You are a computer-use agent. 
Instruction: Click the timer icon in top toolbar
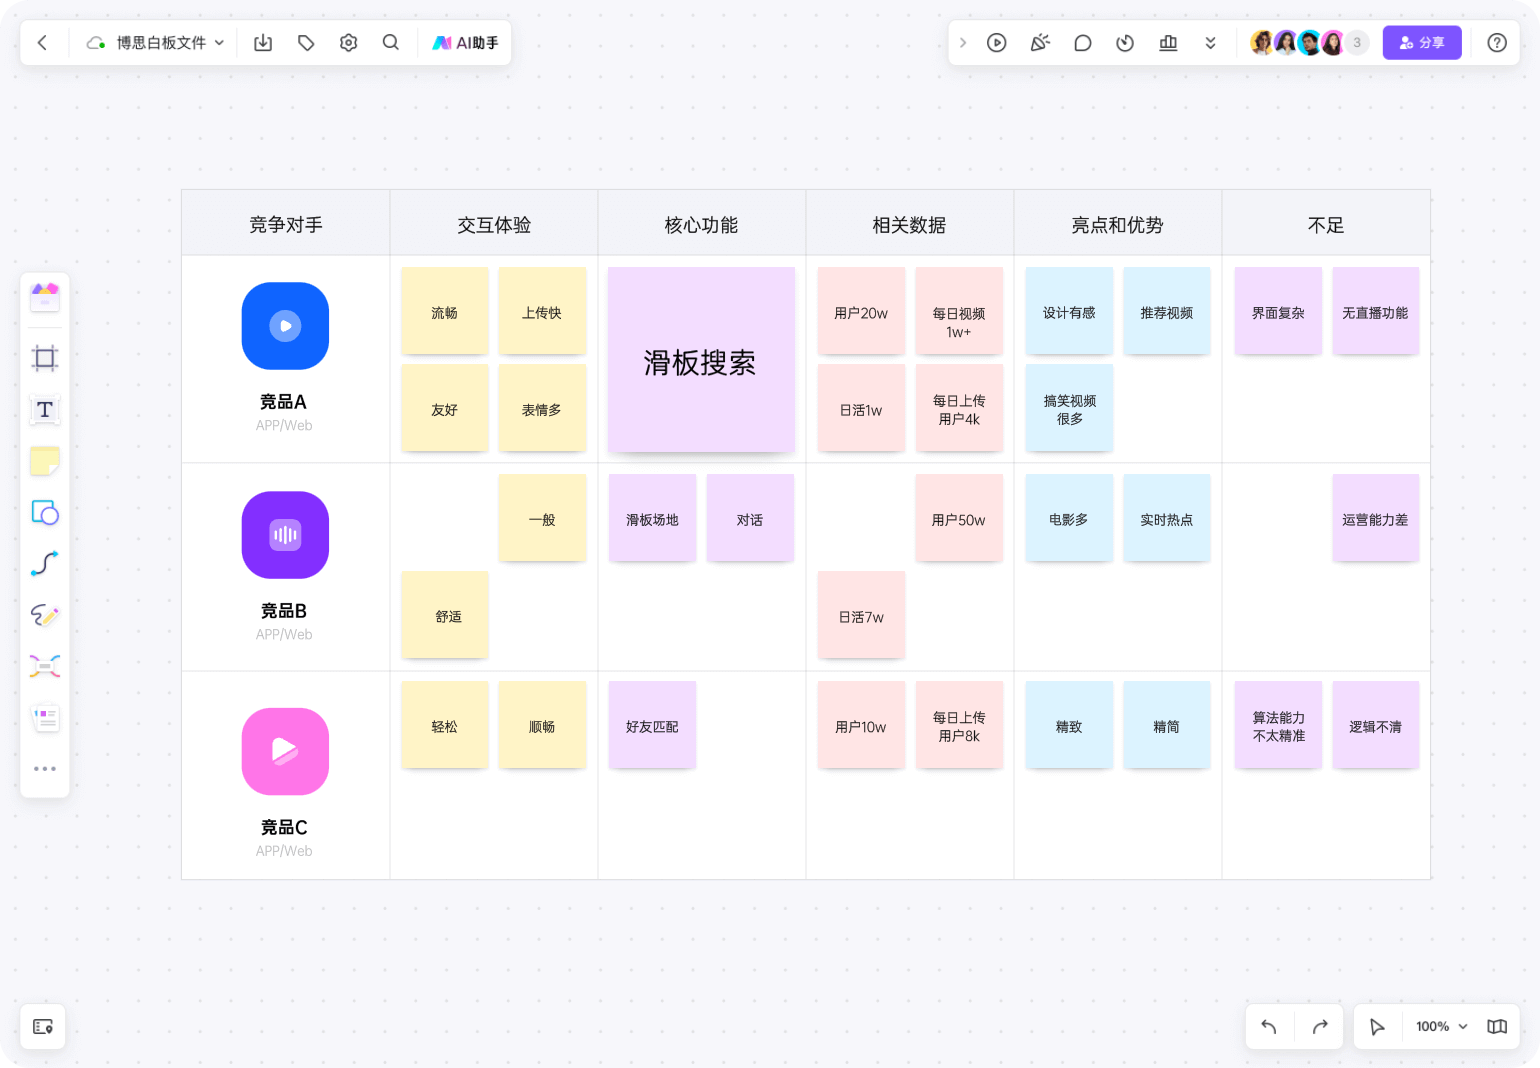click(x=1125, y=43)
